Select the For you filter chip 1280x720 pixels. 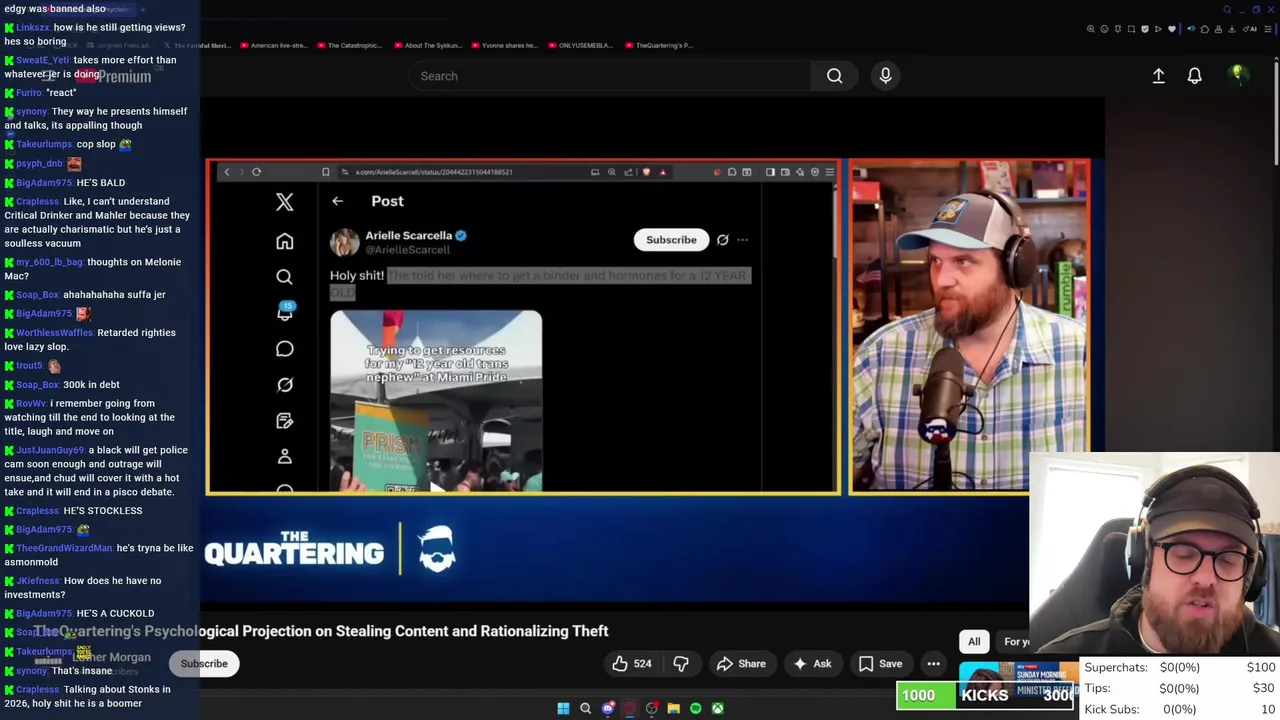[1015, 642]
